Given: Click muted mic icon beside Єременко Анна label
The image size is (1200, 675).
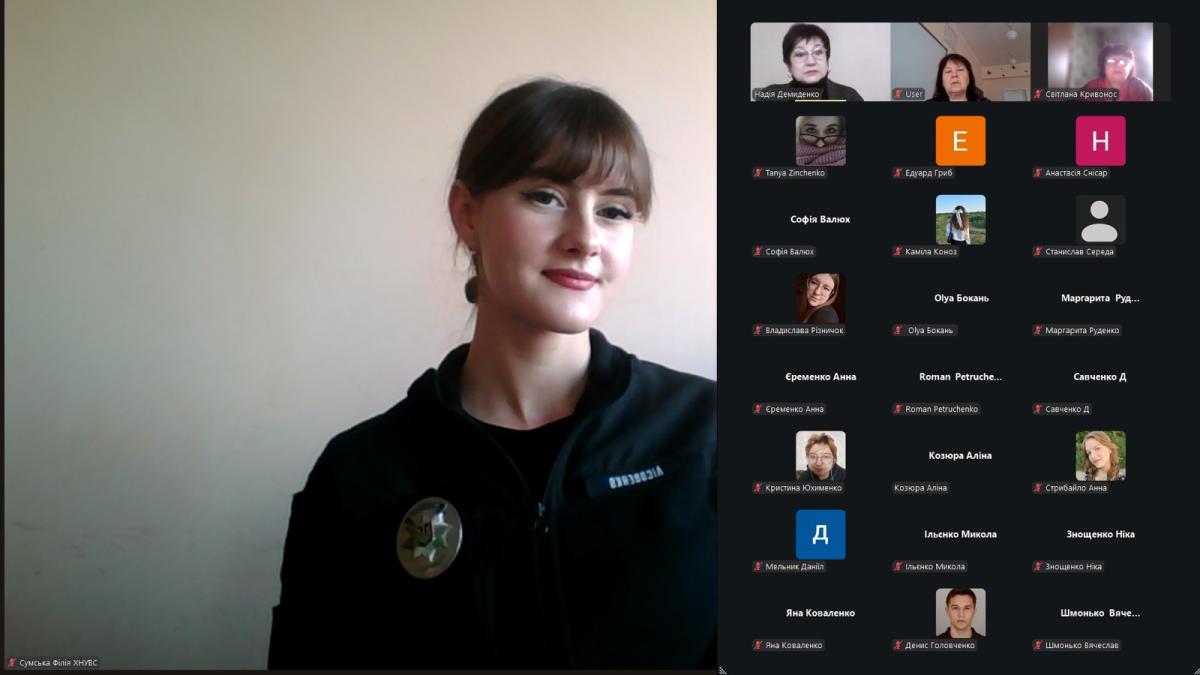Looking at the screenshot, I should pos(758,409).
